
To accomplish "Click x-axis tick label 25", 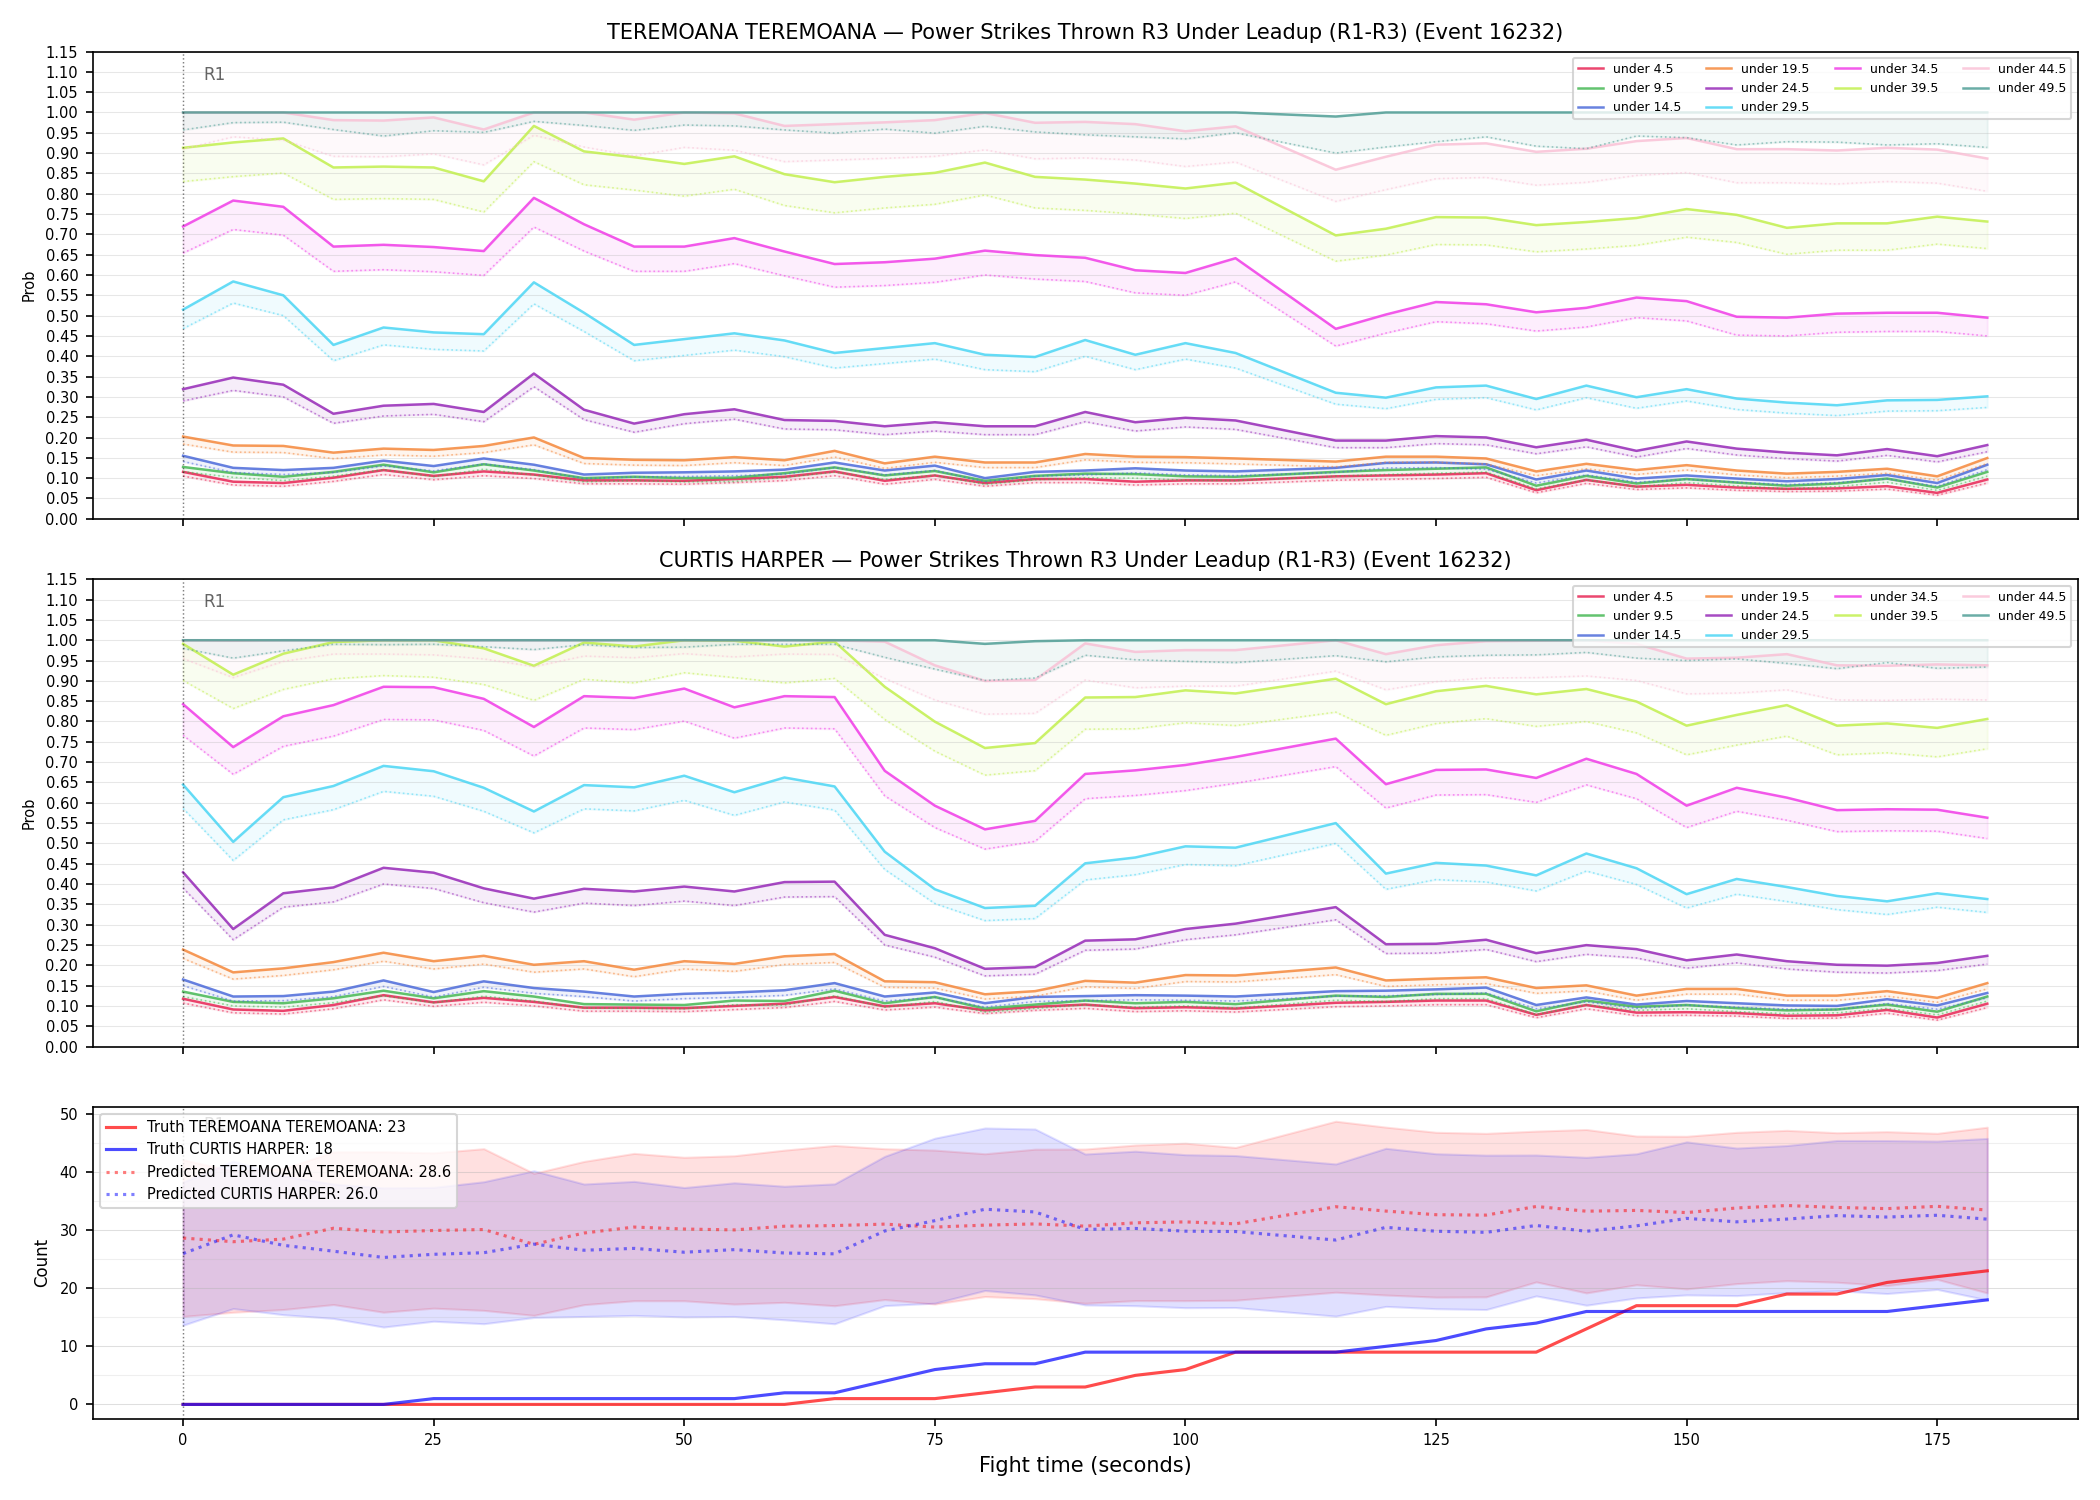I will [x=433, y=1440].
